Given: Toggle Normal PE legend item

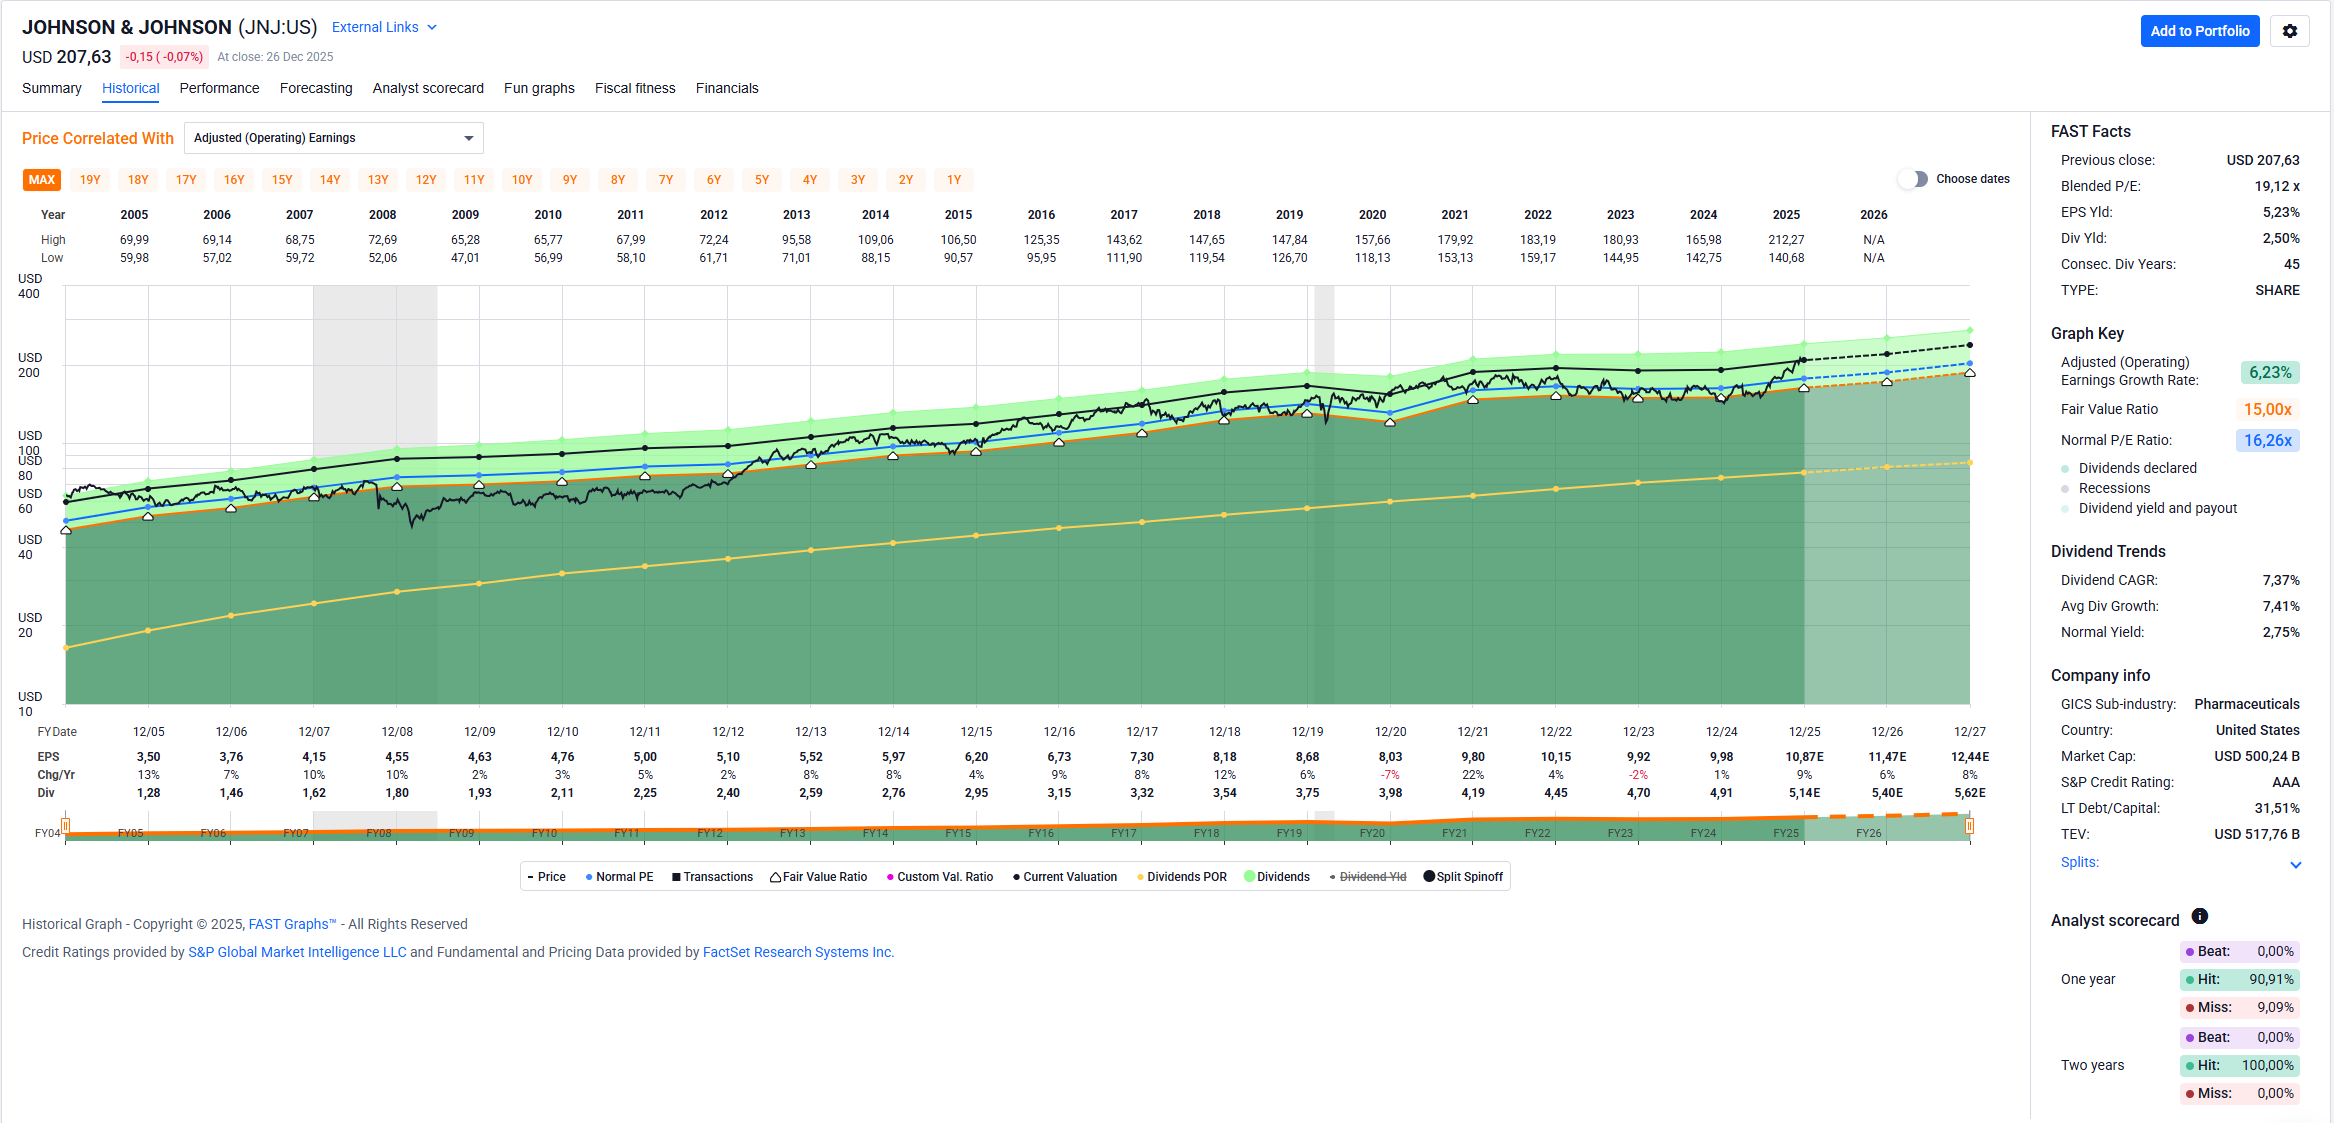Looking at the screenshot, I should coord(619,877).
